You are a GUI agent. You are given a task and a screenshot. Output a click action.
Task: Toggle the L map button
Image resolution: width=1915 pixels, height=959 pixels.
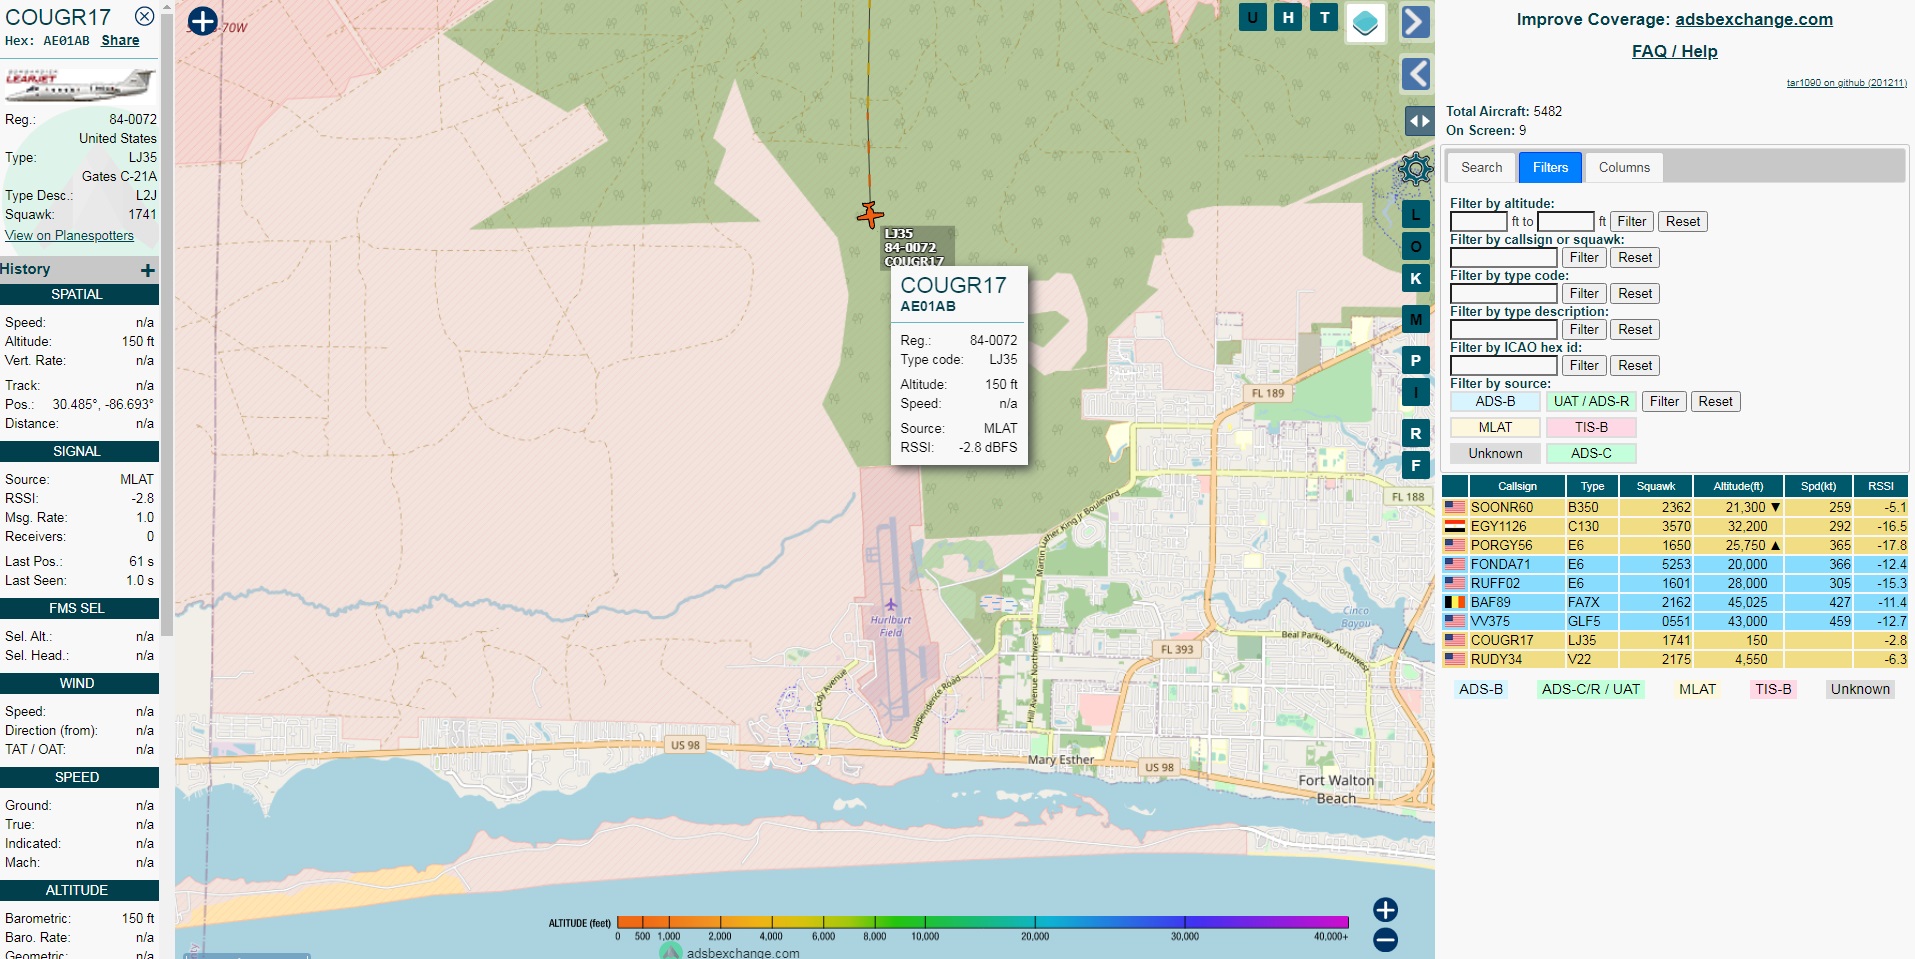[1415, 214]
